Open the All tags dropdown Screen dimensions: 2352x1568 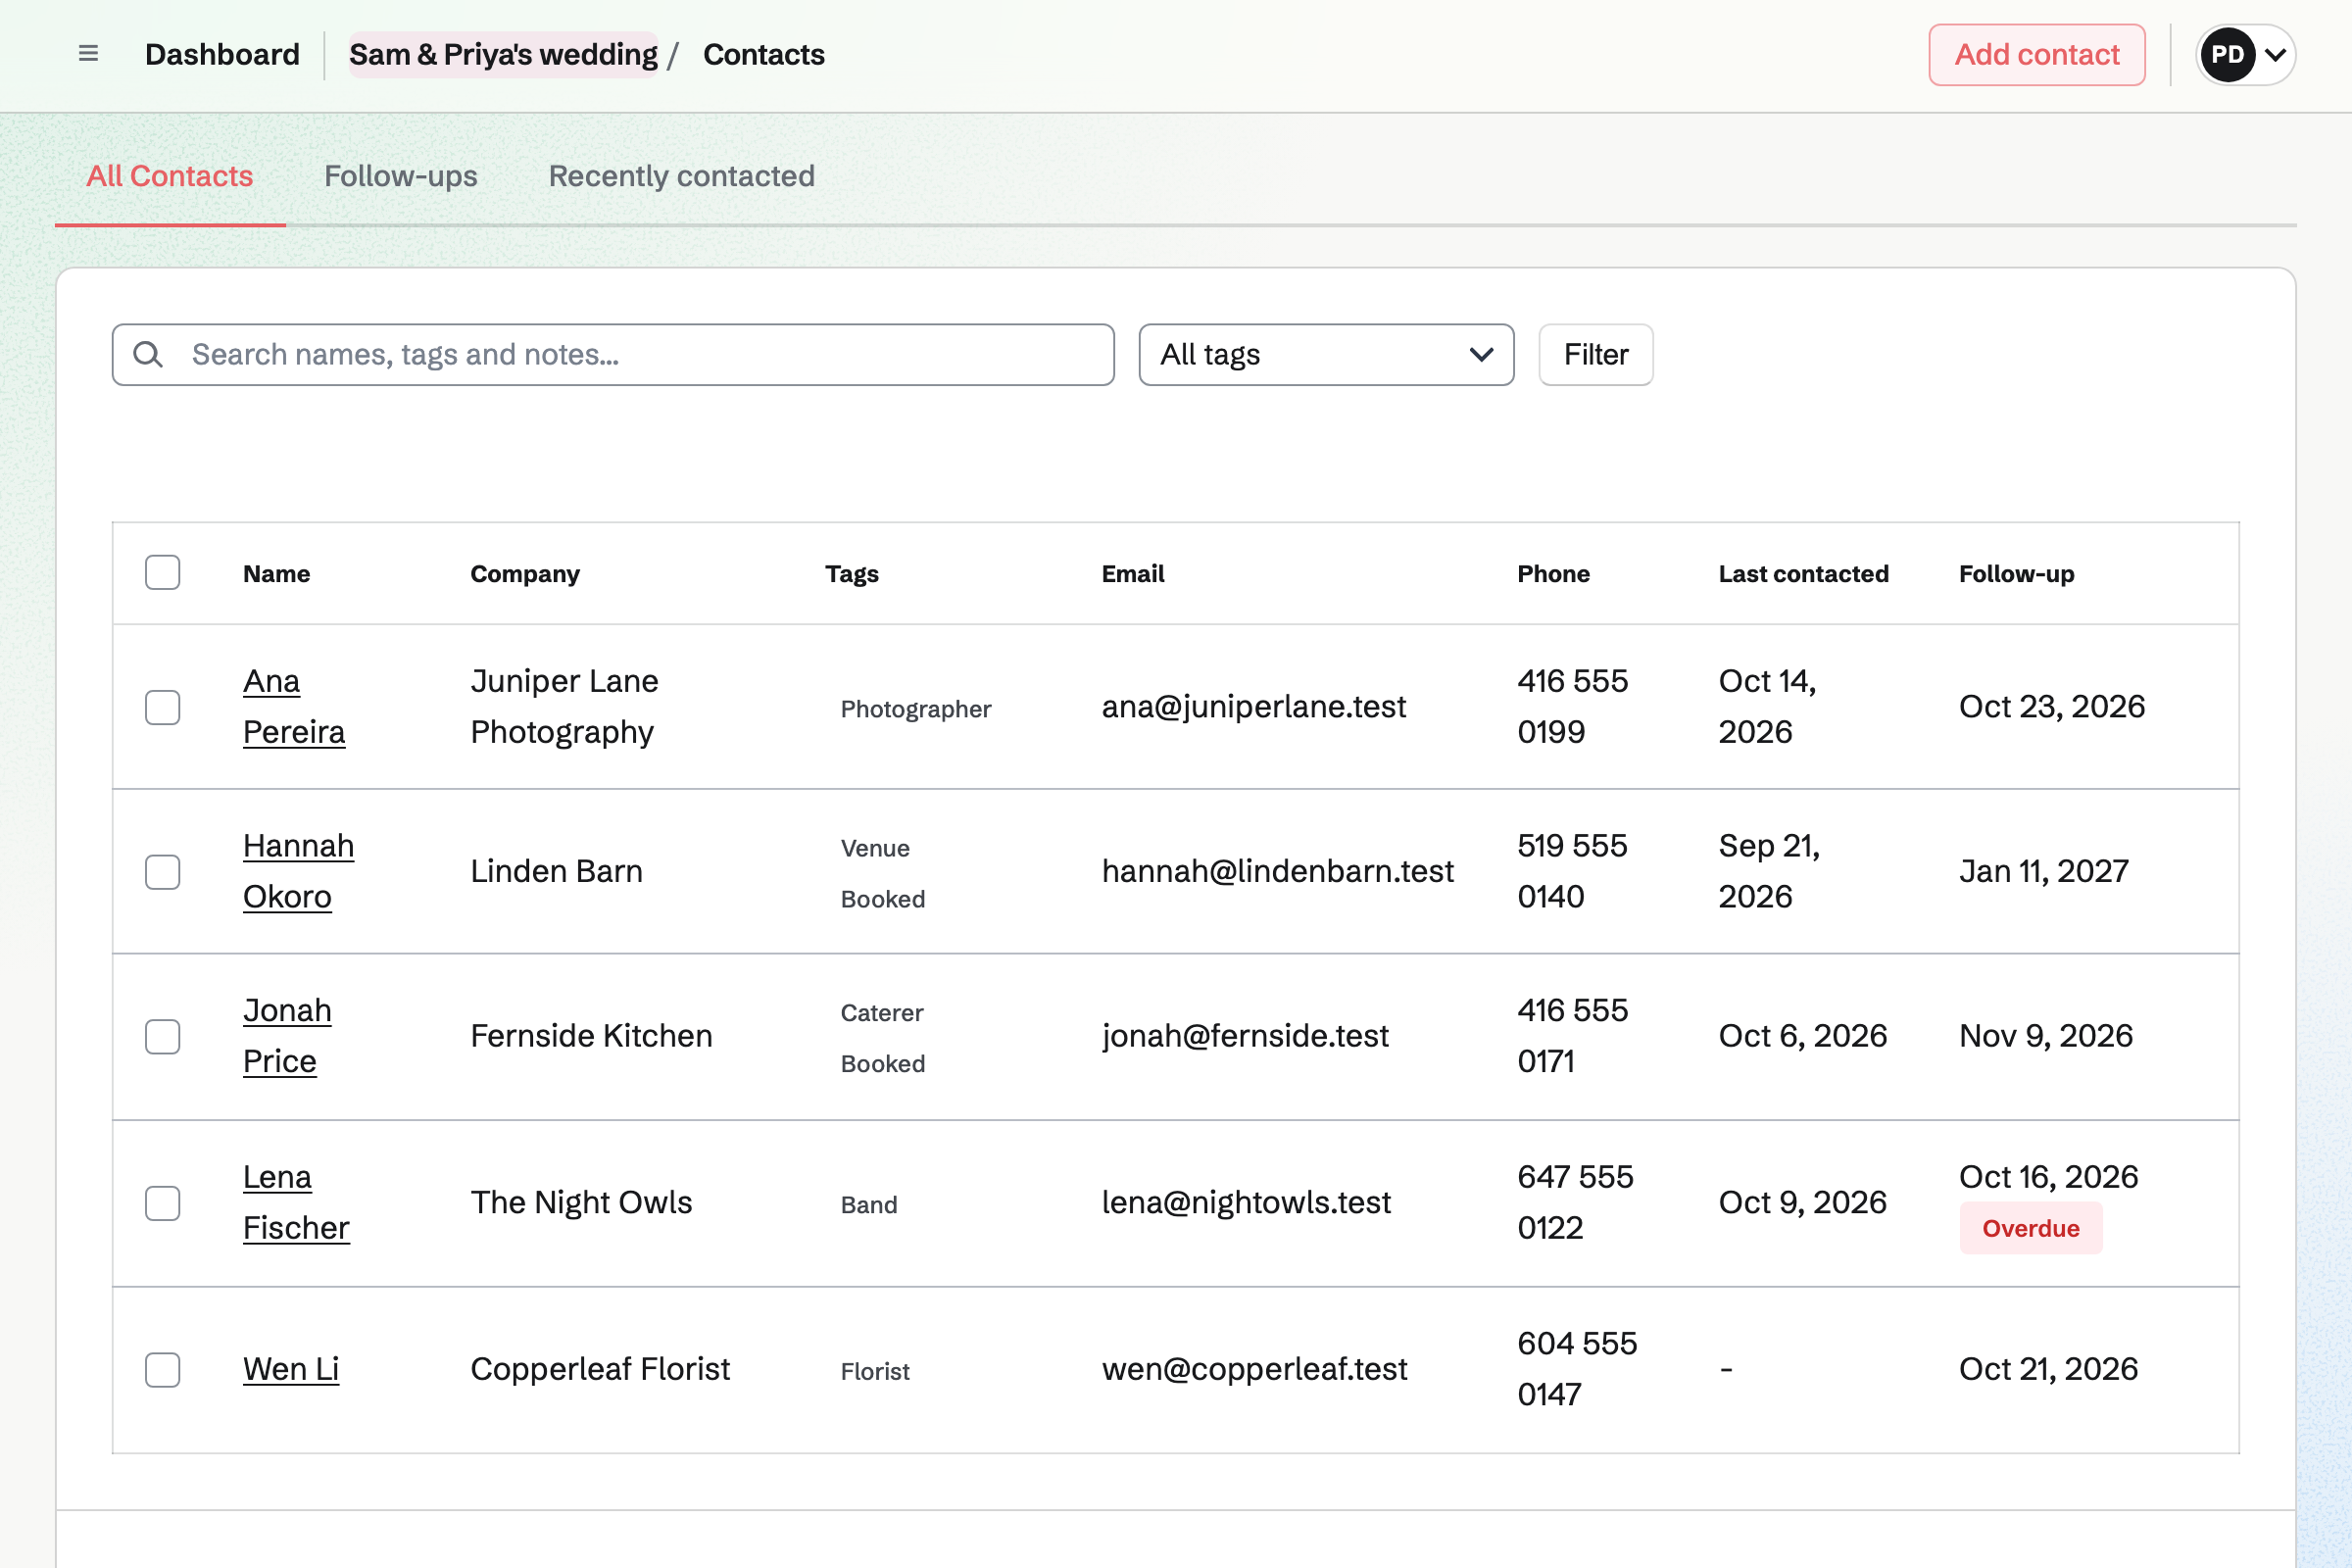pyautogui.click(x=1326, y=354)
